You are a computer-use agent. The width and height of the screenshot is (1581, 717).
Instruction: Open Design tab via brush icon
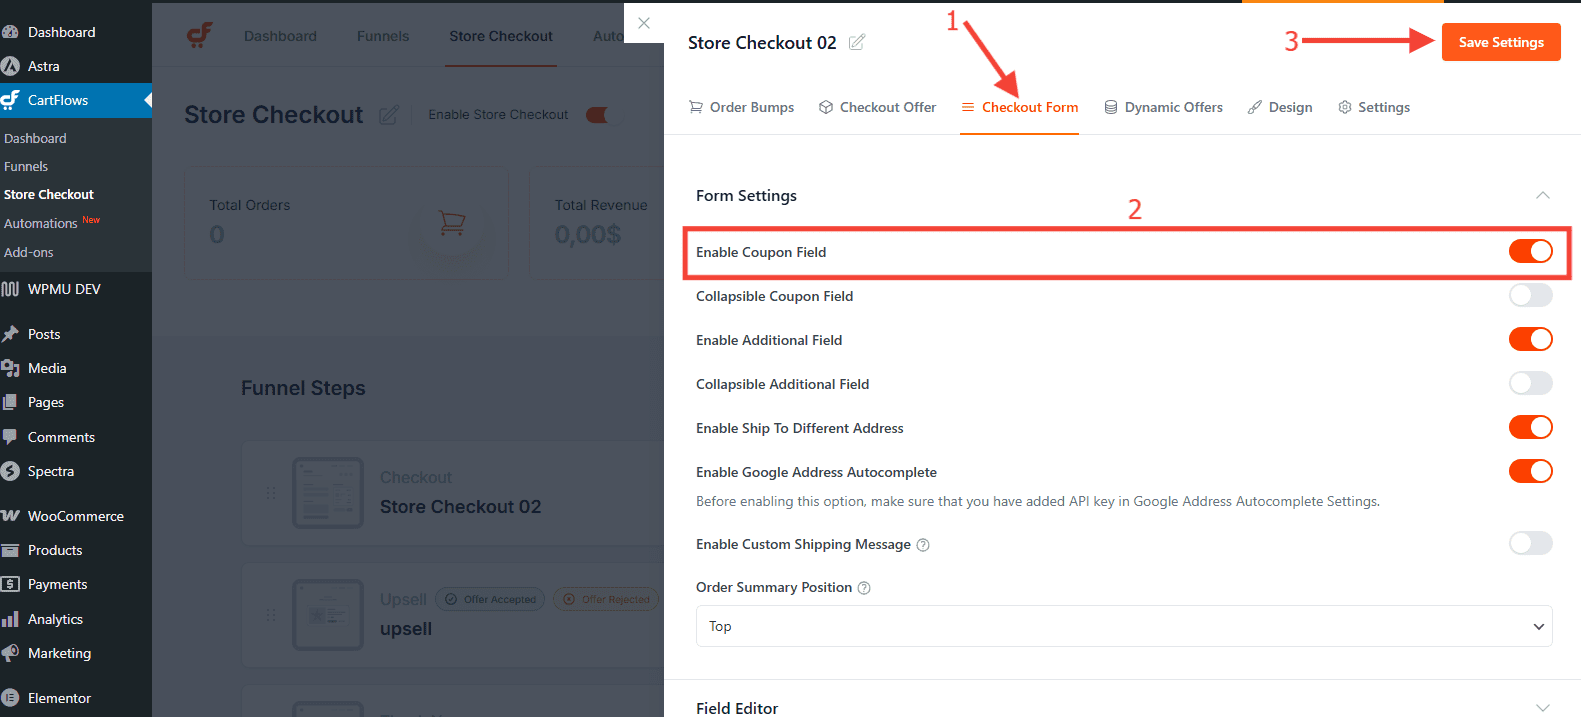coord(1256,107)
